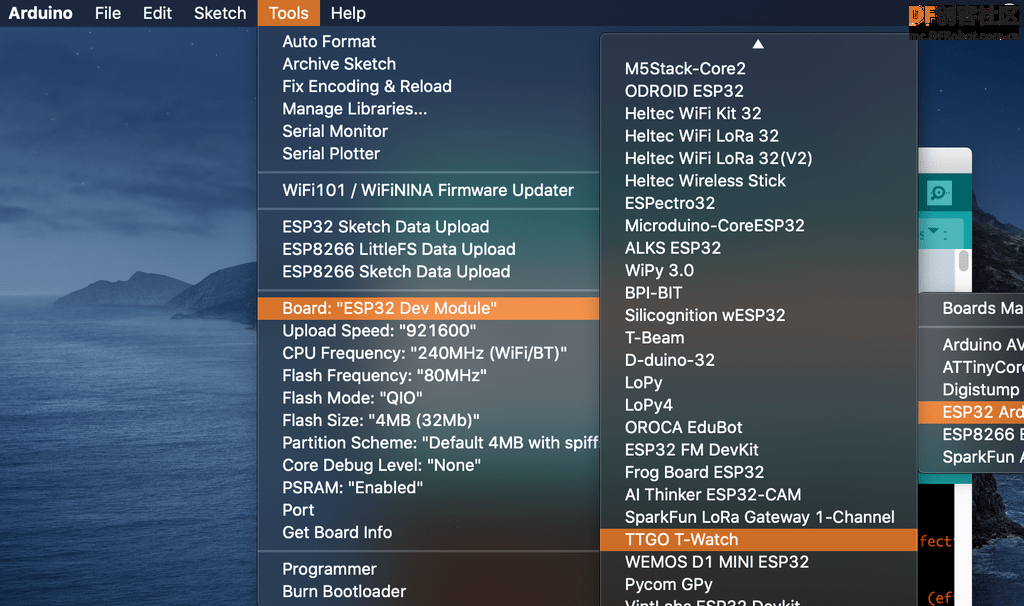1024x606 pixels.
Task: Select the highlighted TTGO T-Watch board
Action: pos(759,539)
